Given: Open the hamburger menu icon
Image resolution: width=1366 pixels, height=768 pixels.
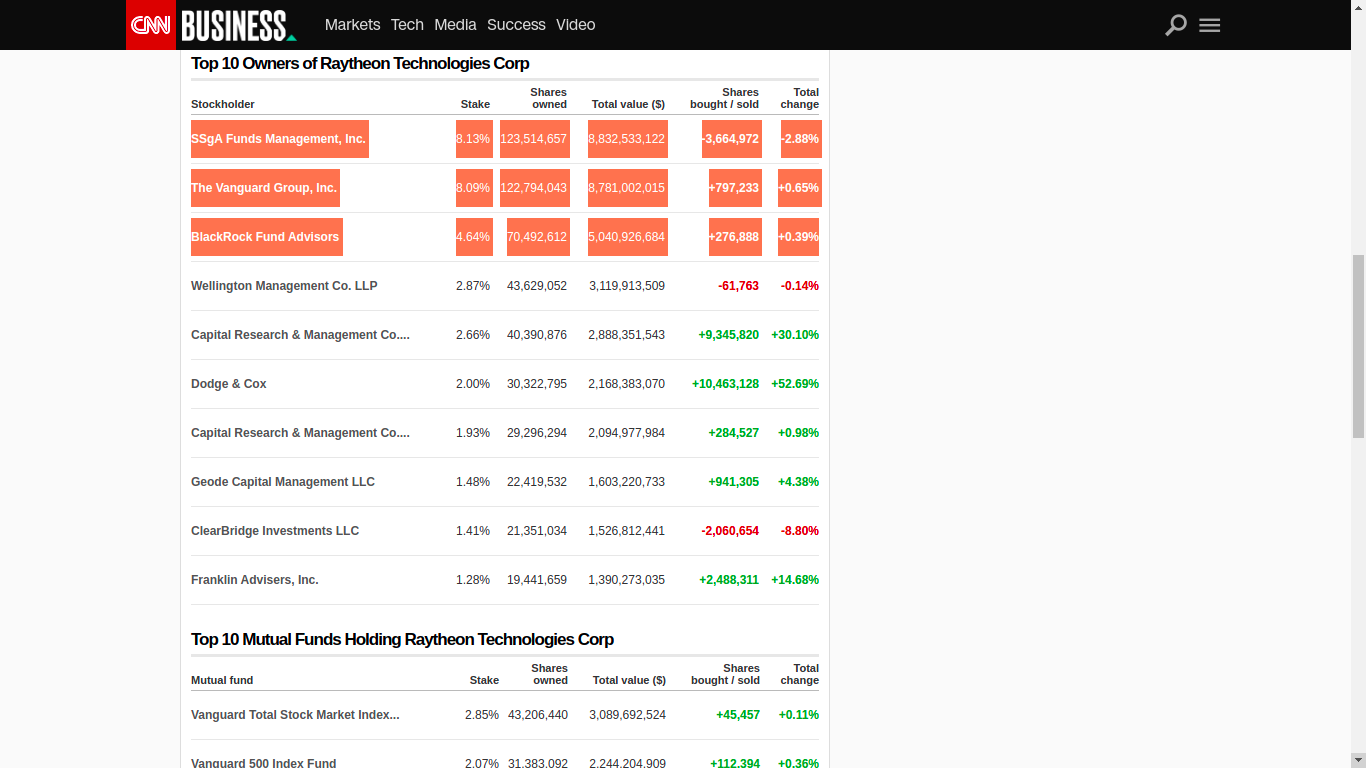Looking at the screenshot, I should click(1209, 25).
